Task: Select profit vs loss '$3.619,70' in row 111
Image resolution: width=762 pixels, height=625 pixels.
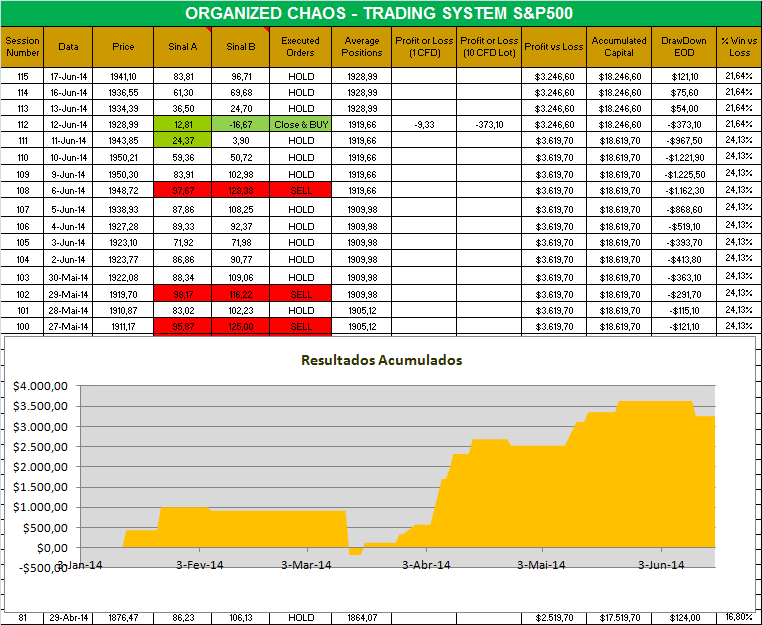Action: (x=554, y=140)
